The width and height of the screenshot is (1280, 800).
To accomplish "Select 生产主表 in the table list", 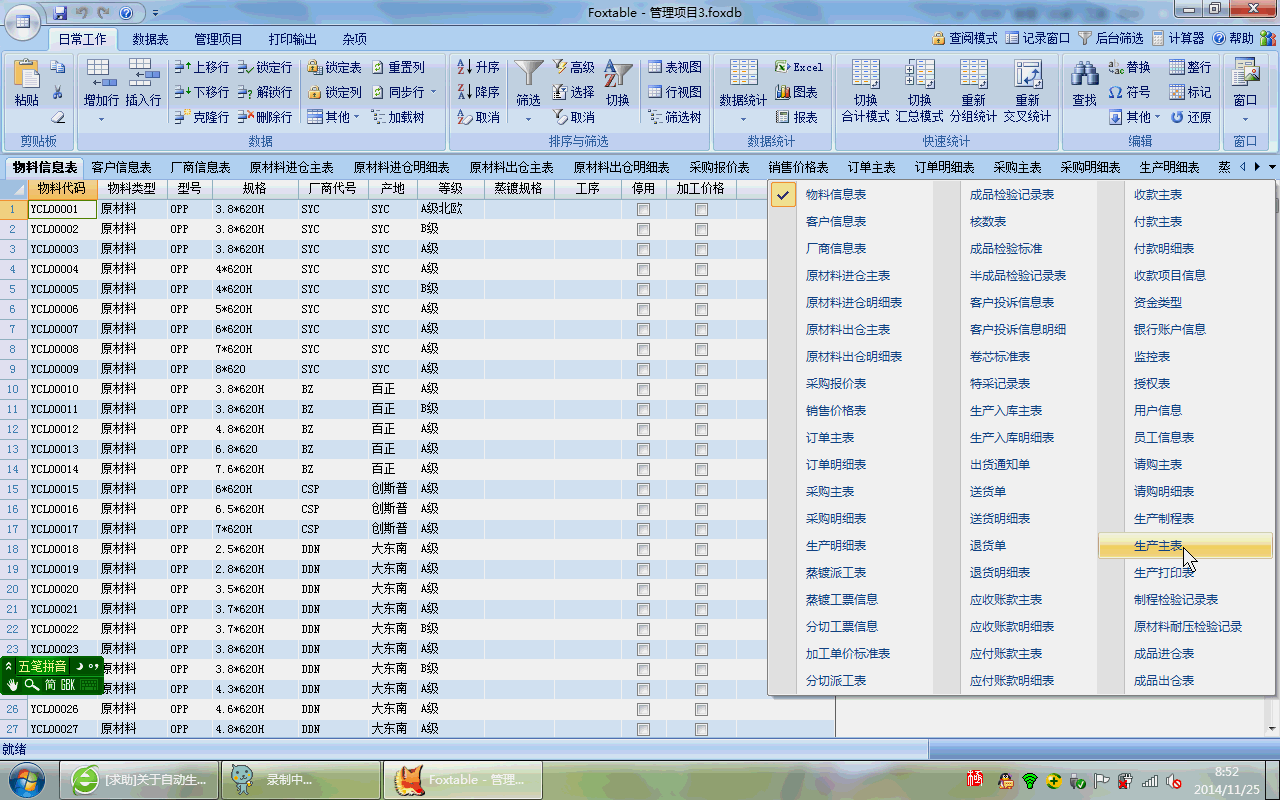I will (x=1185, y=546).
